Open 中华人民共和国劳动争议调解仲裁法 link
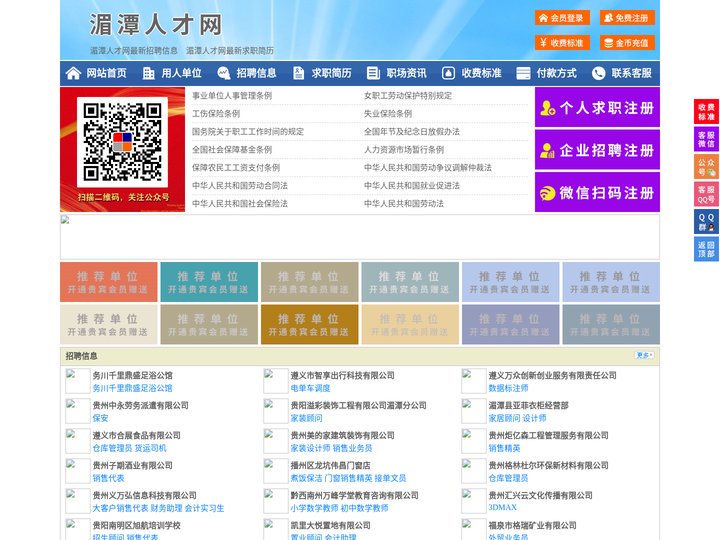720x540 pixels. click(x=428, y=168)
